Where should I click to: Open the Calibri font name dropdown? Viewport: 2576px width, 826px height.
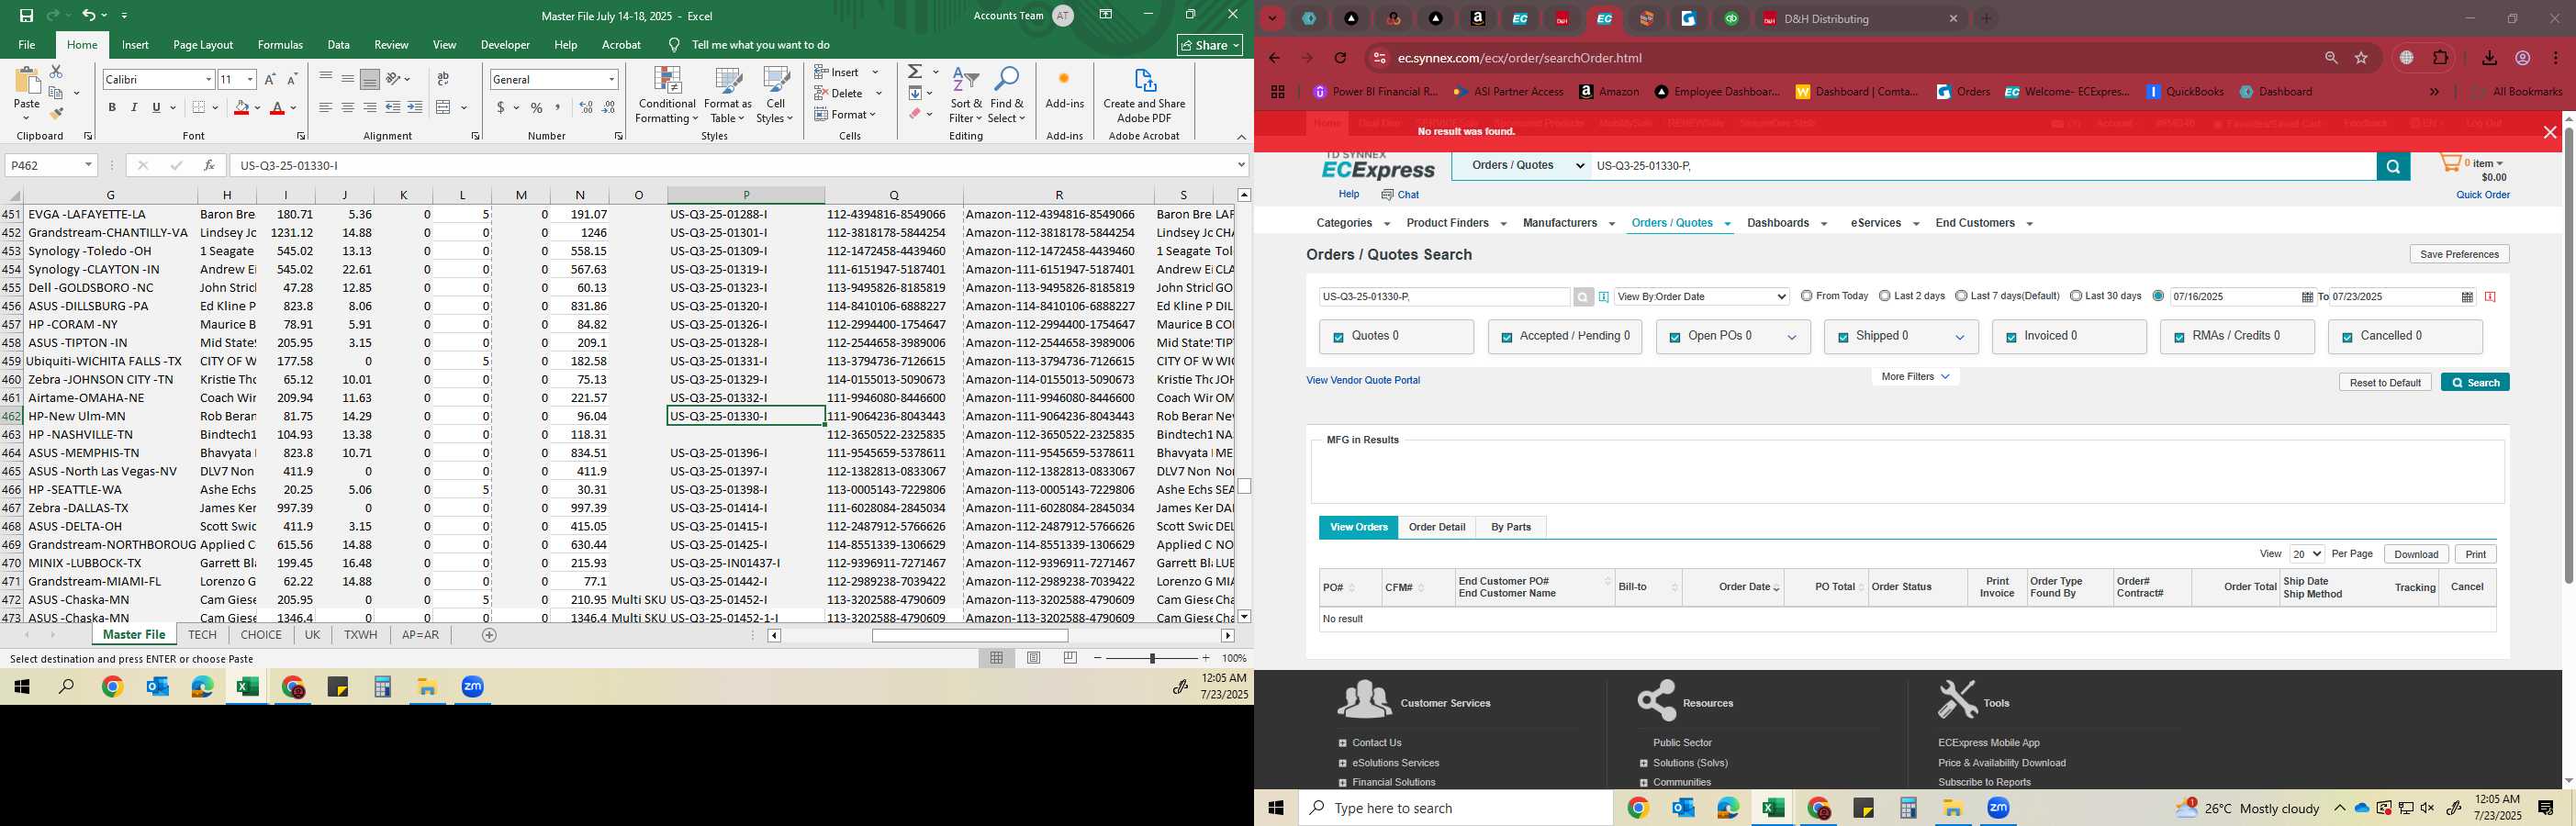(x=208, y=79)
